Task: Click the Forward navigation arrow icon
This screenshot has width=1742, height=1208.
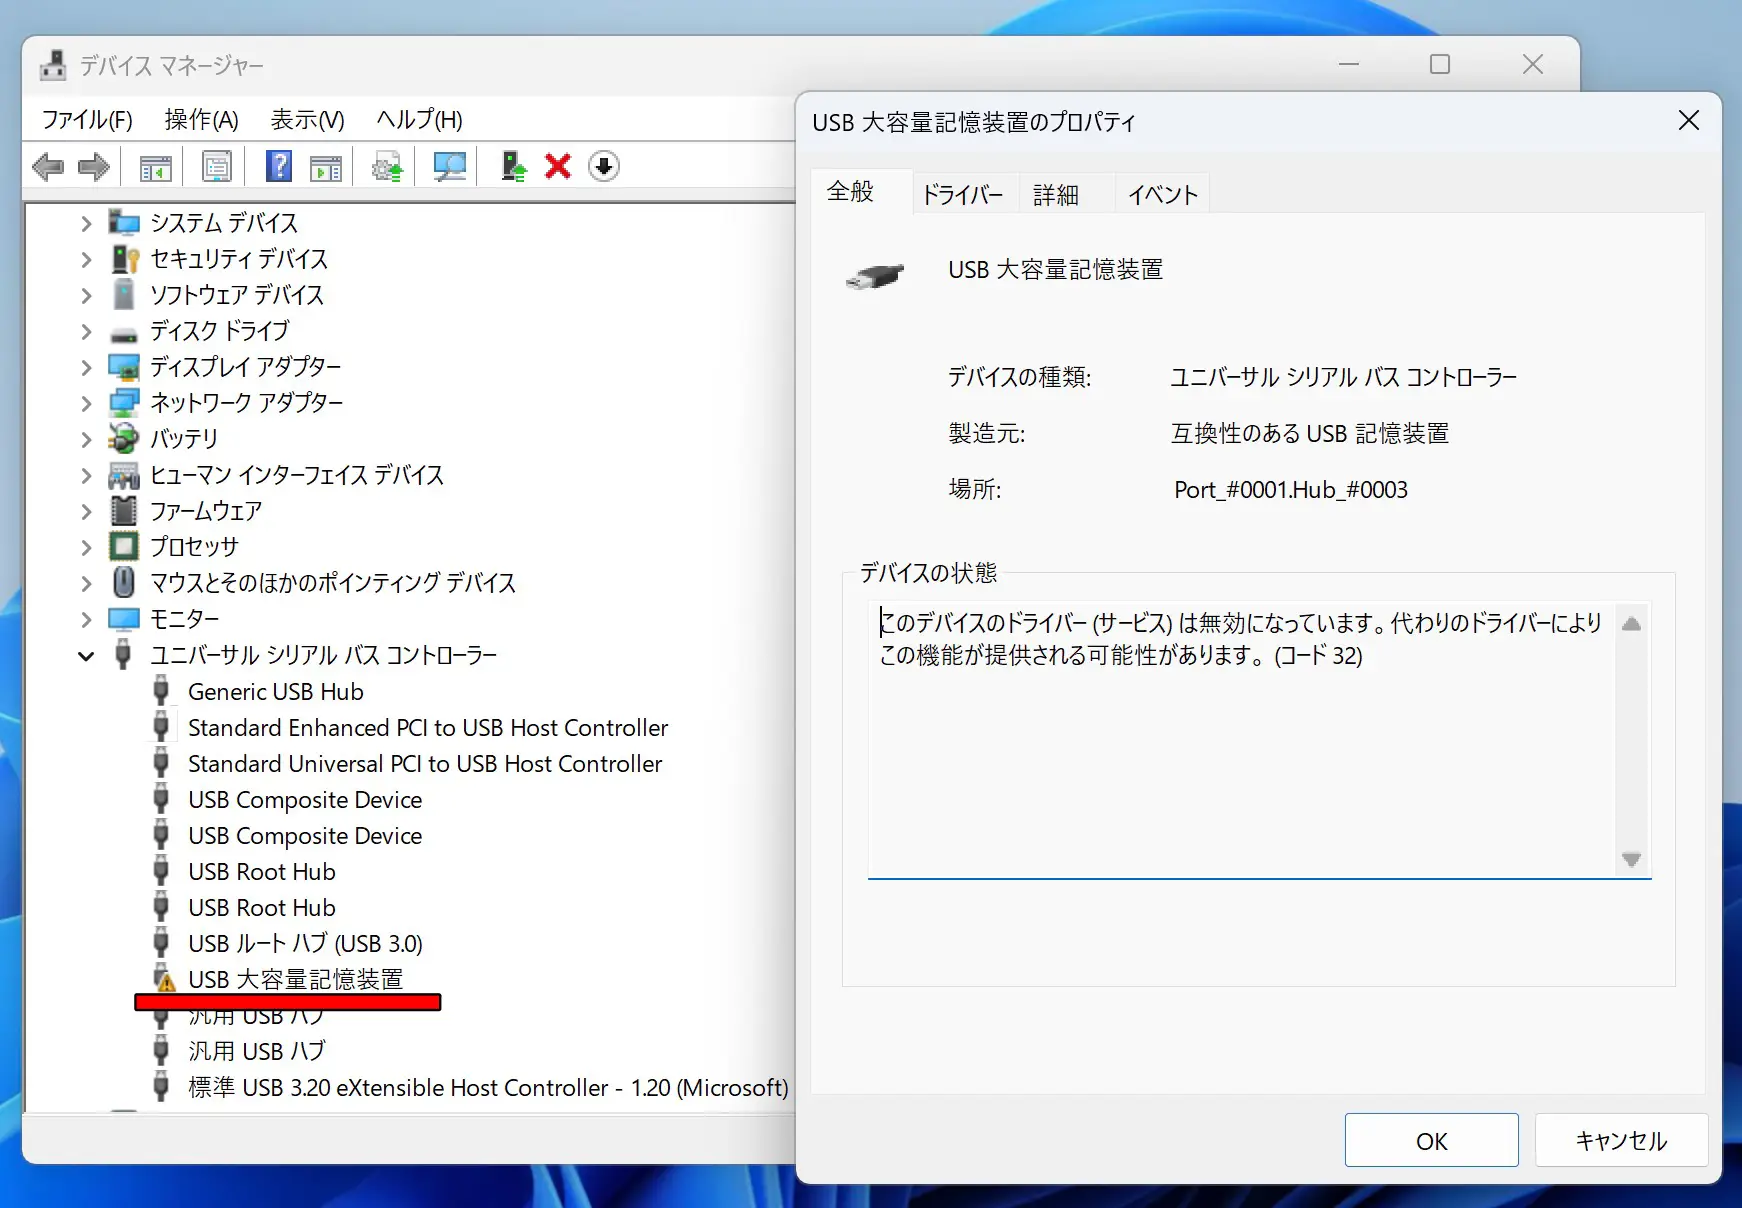Action: [x=94, y=166]
